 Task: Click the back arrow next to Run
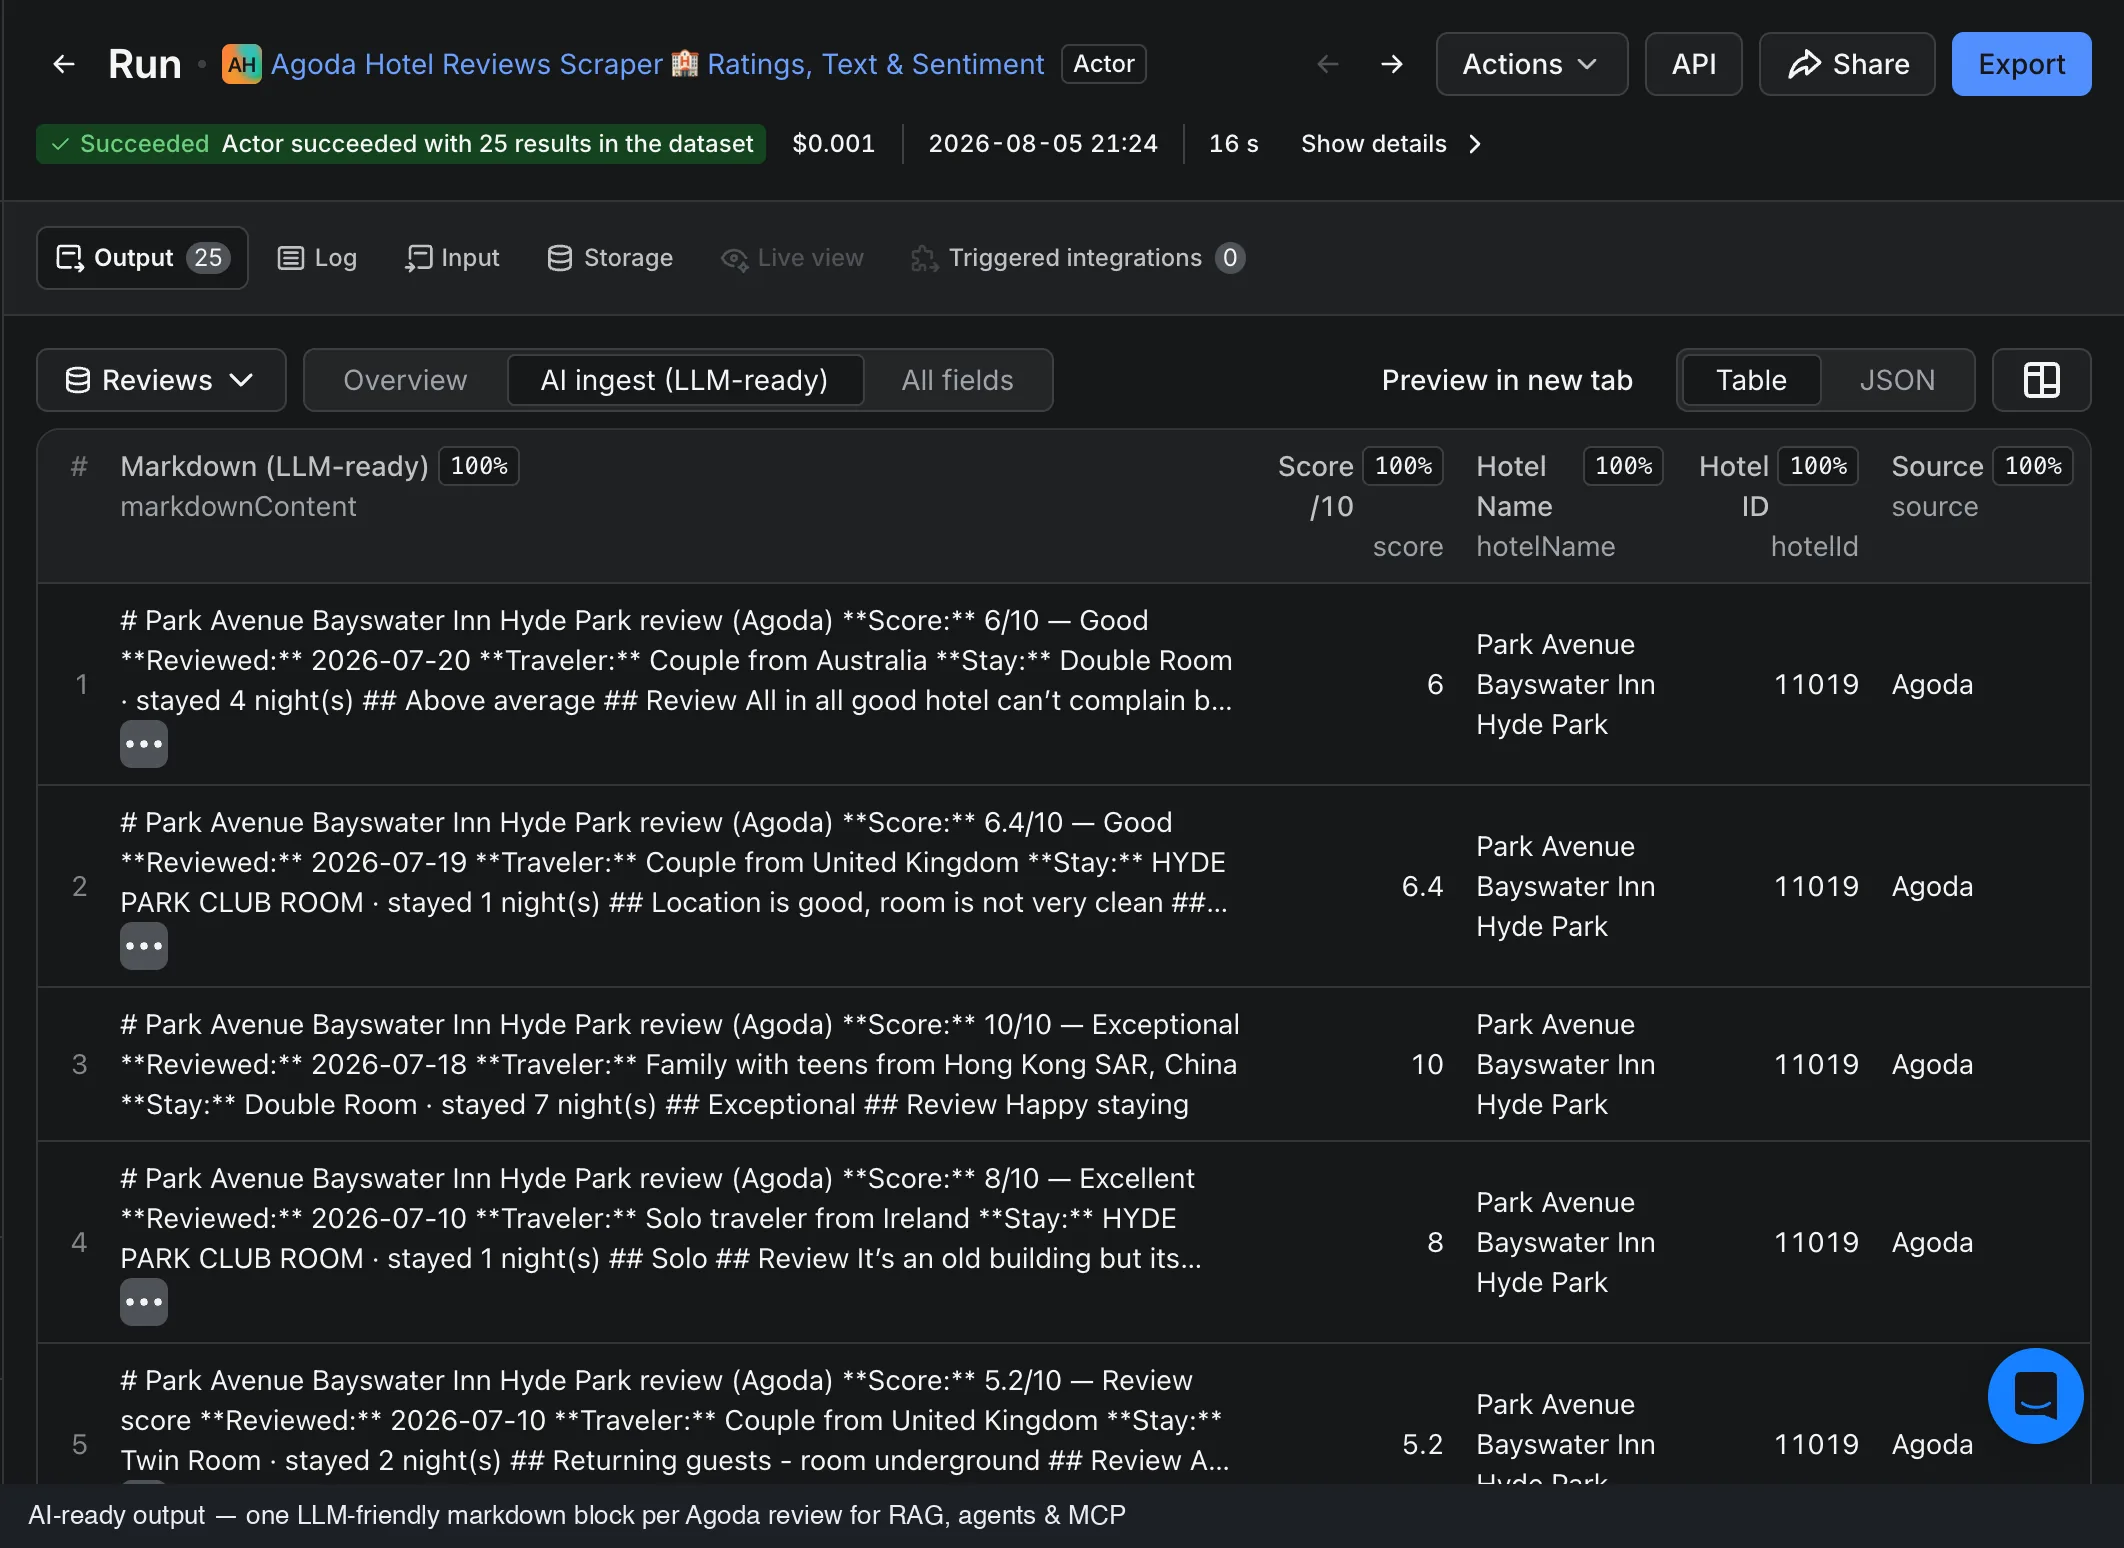tap(64, 64)
